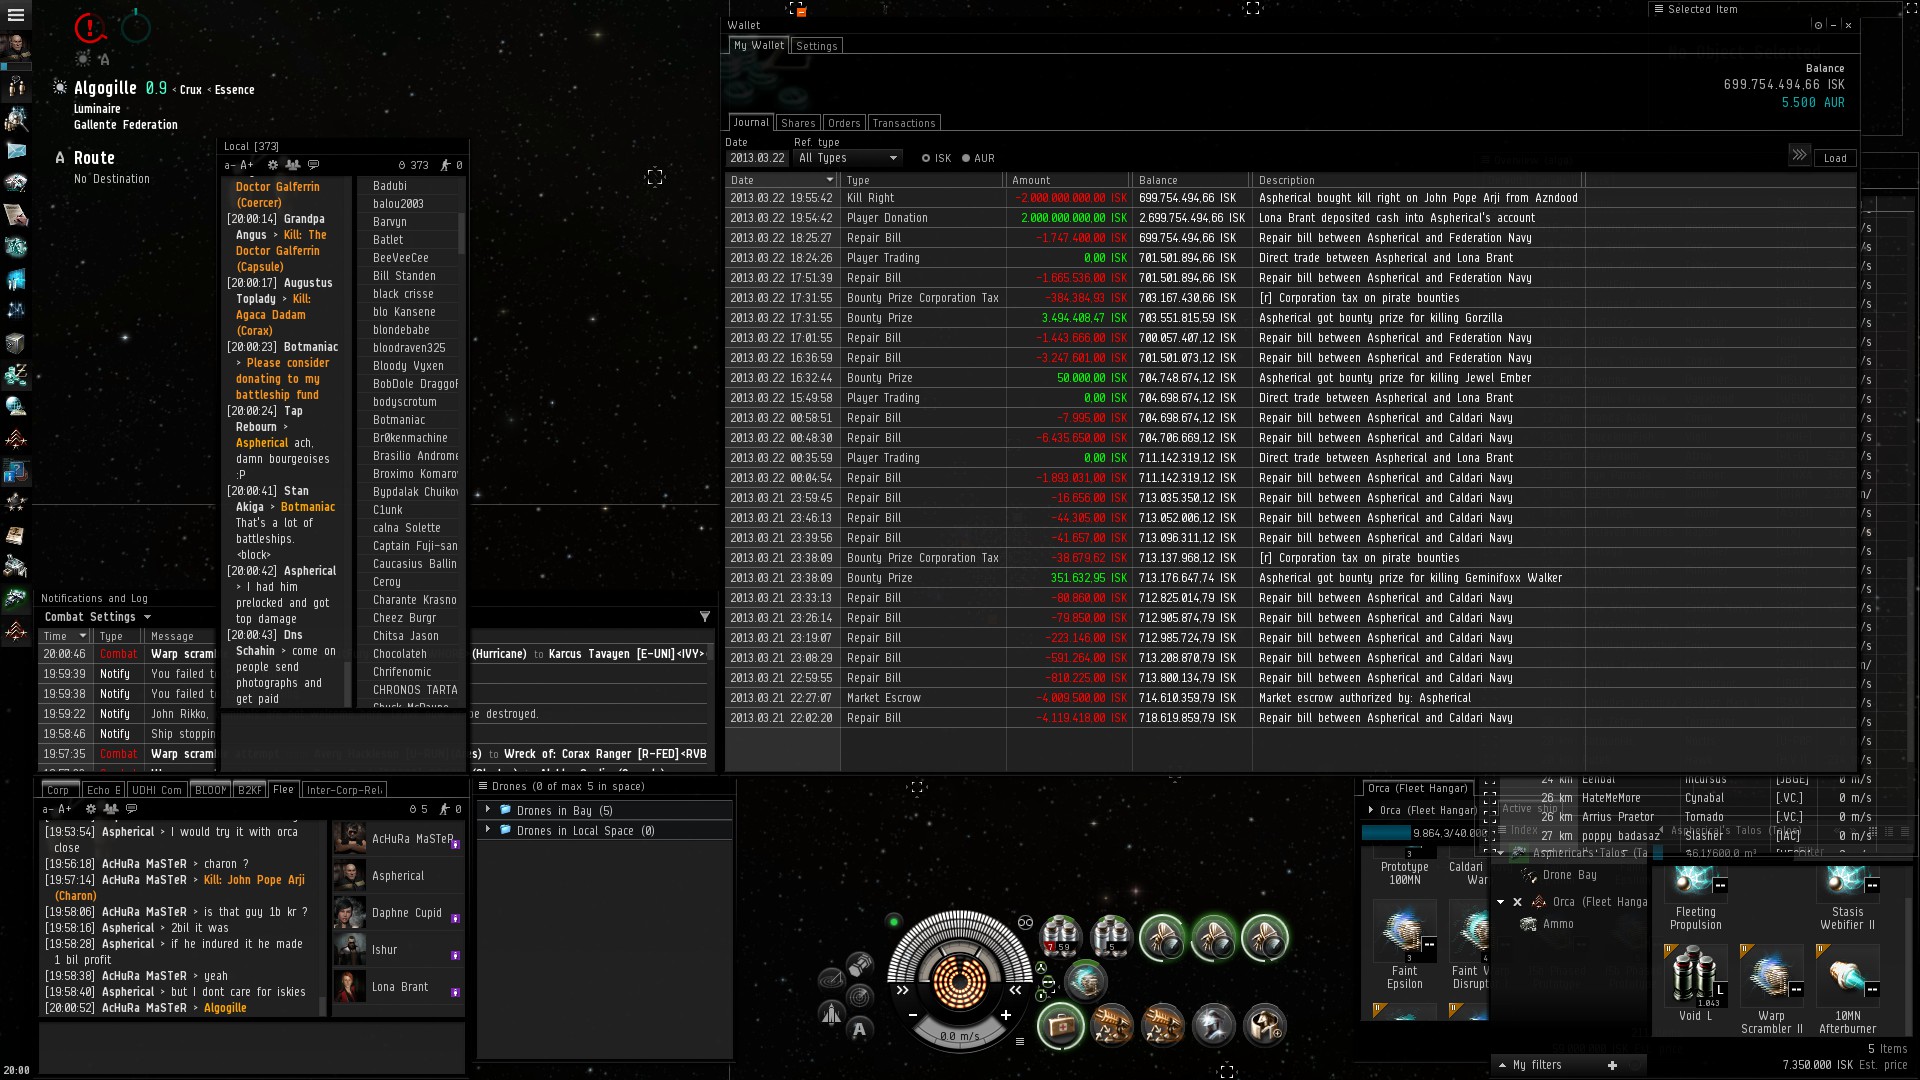This screenshot has width=1920, height=1080.
Task: Select the ISK radio button
Action: 926,158
